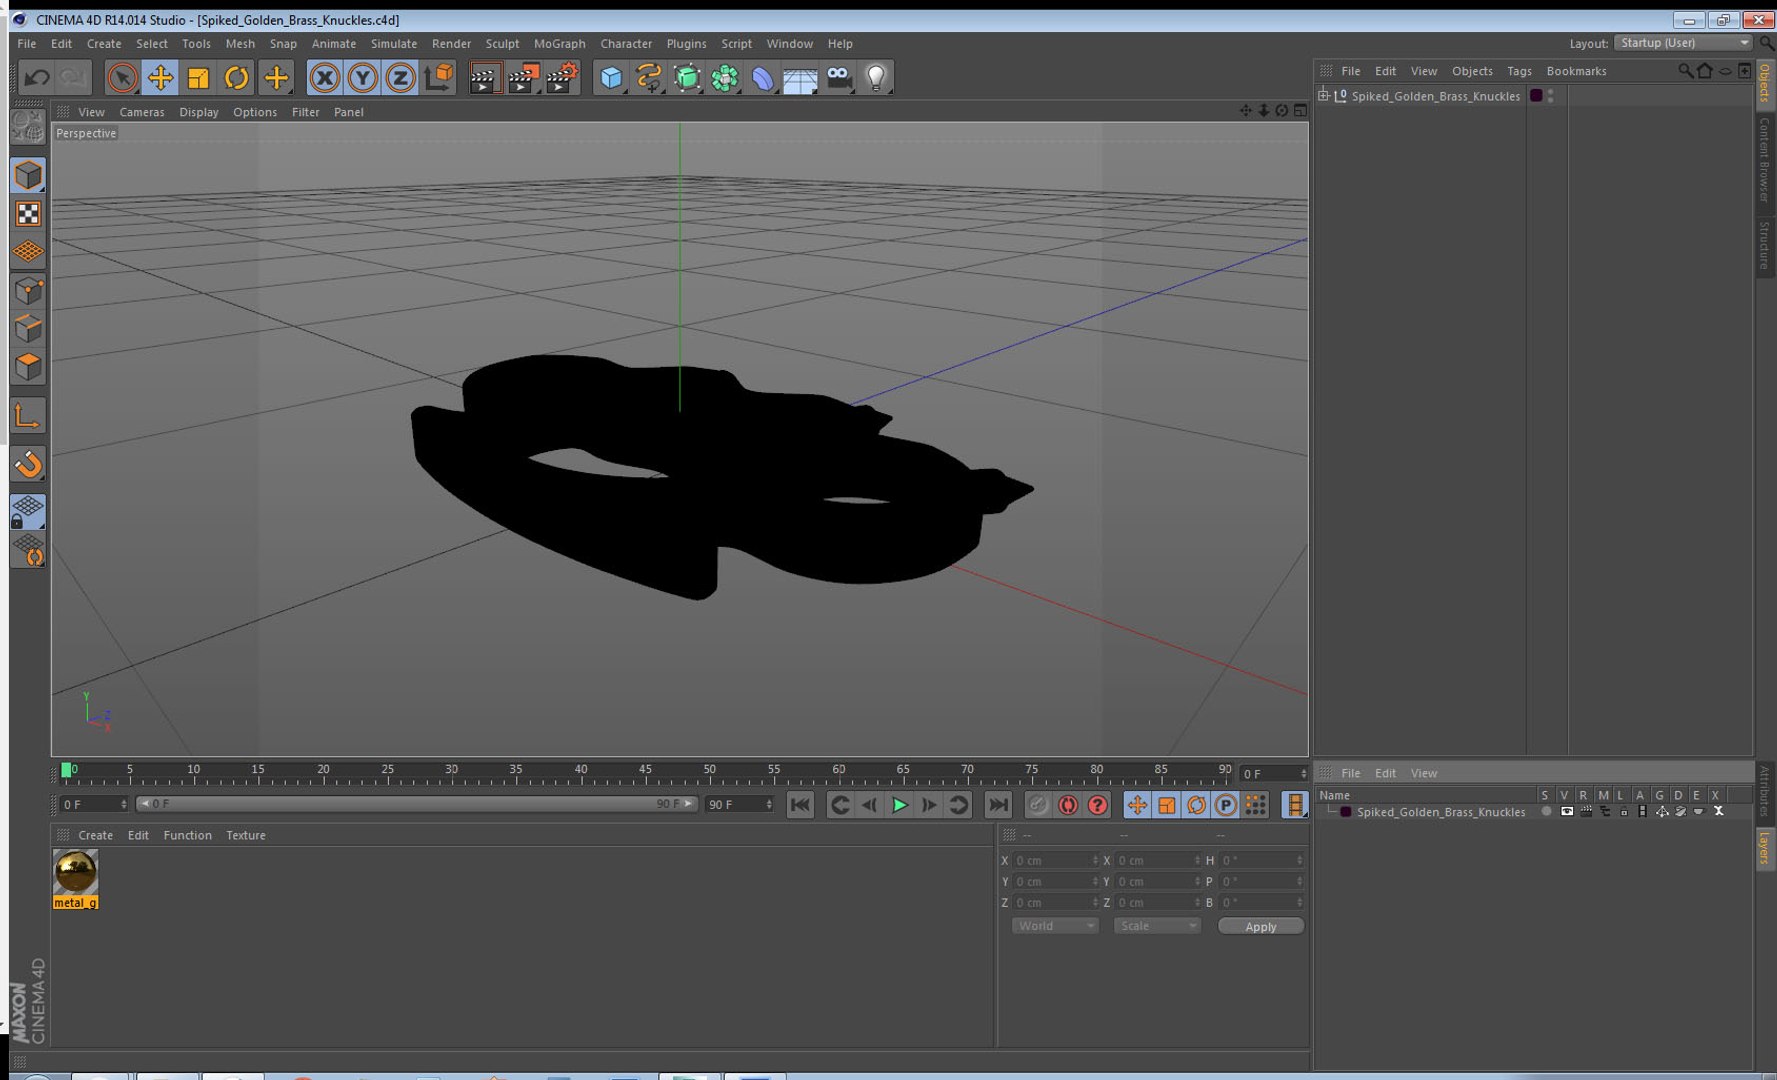Go to start of animation
This screenshot has height=1080, width=1777.
800,805
